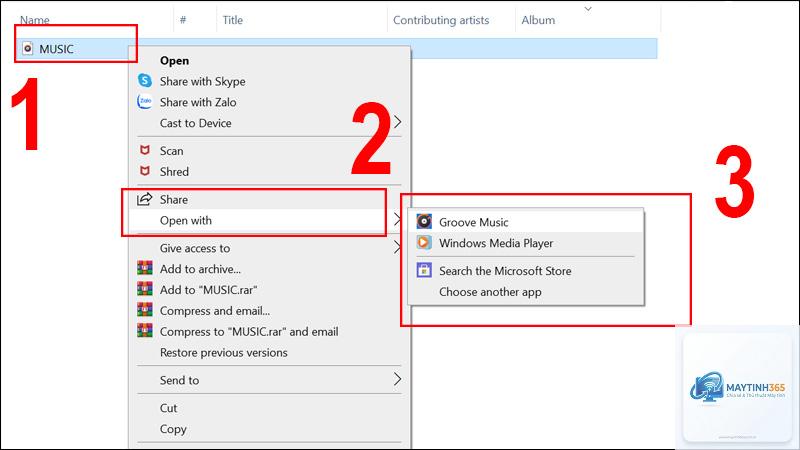Sort by the Album column header
The image size is (800, 450).
(x=538, y=20)
